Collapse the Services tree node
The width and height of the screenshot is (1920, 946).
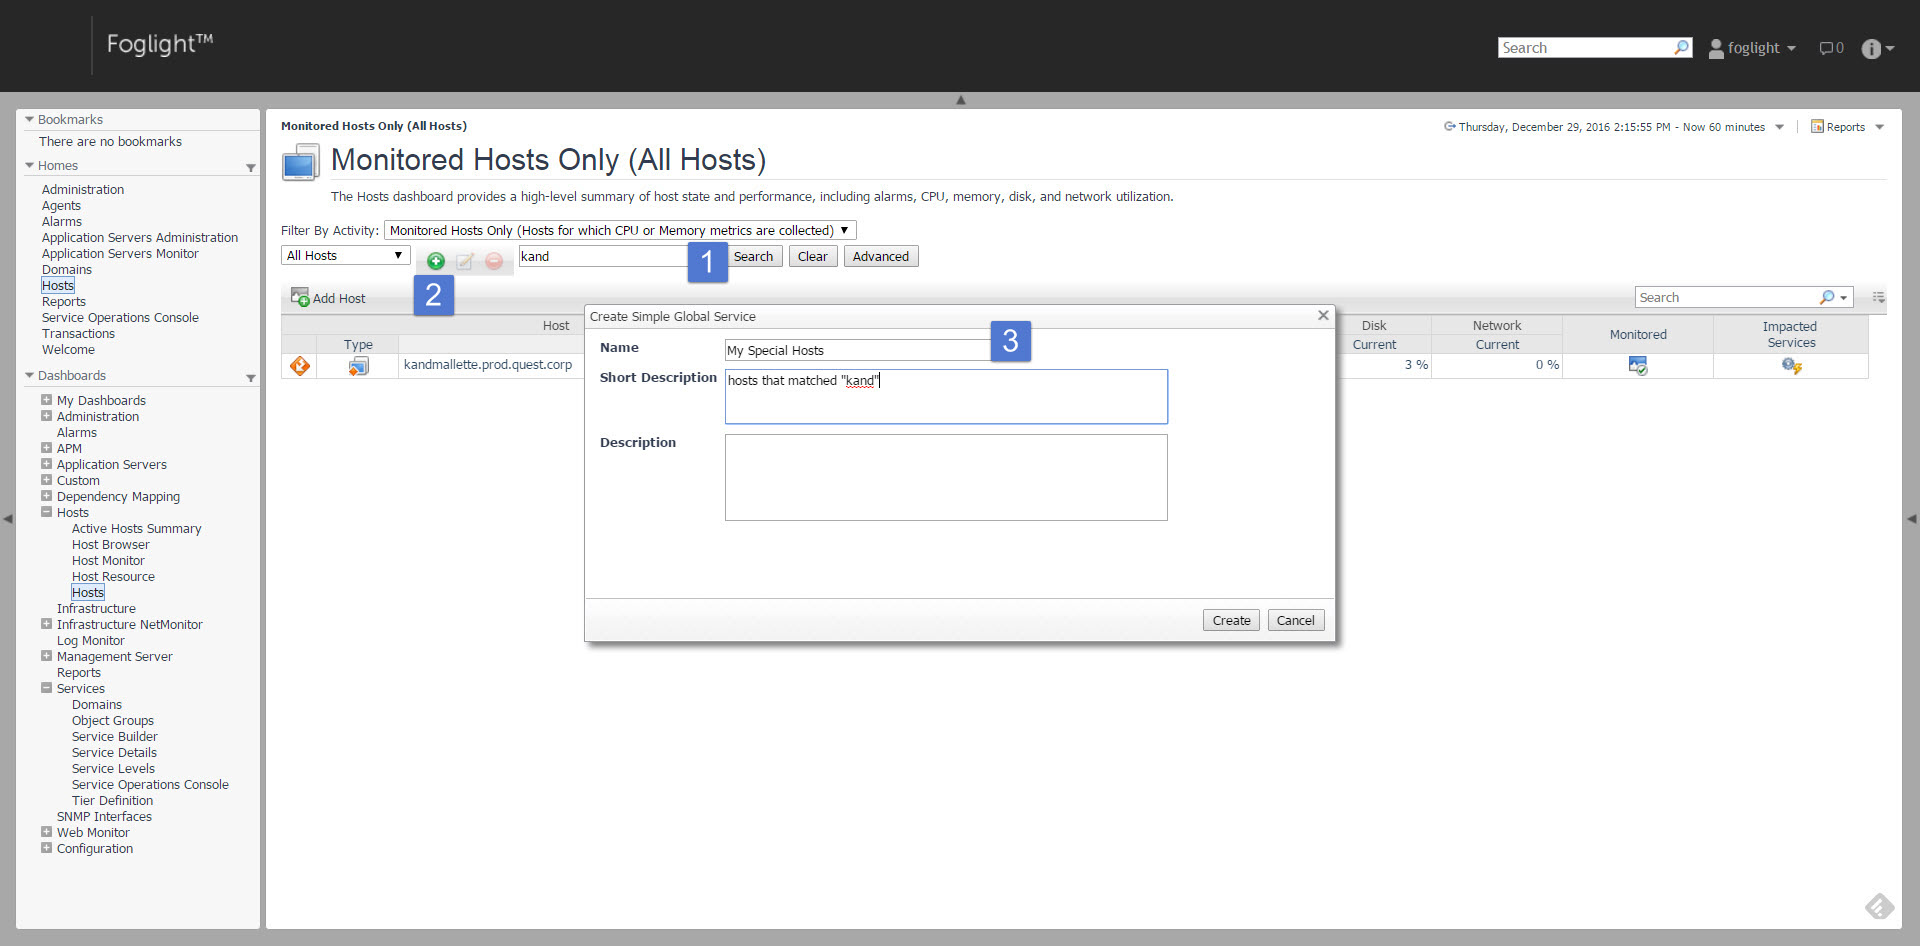(46, 688)
